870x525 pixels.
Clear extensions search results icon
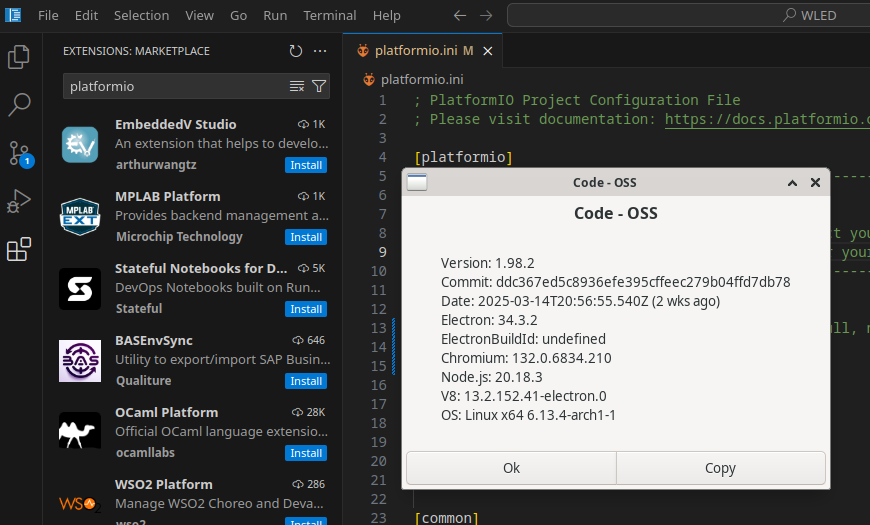tap(297, 86)
